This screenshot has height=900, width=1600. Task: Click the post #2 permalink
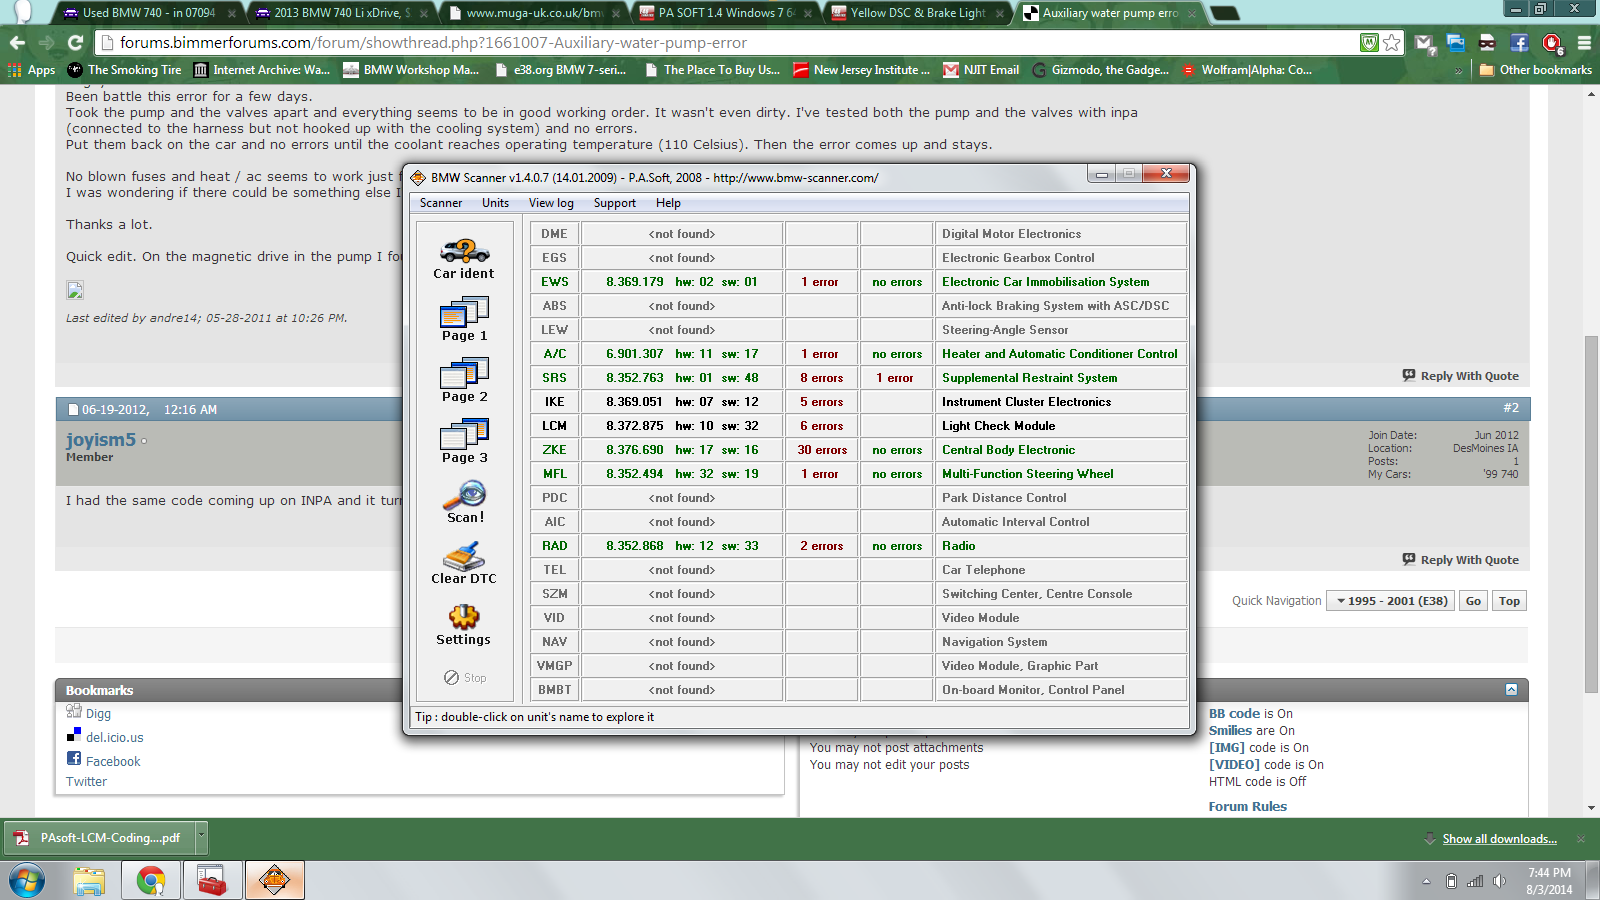click(x=1510, y=408)
